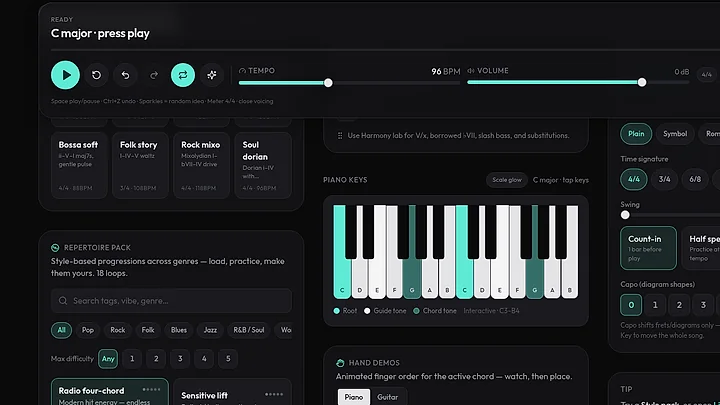Click the Repertoire Pack icon
The width and height of the screenshot is (720, 405).
pyautogui.click(x=55, y=248)
